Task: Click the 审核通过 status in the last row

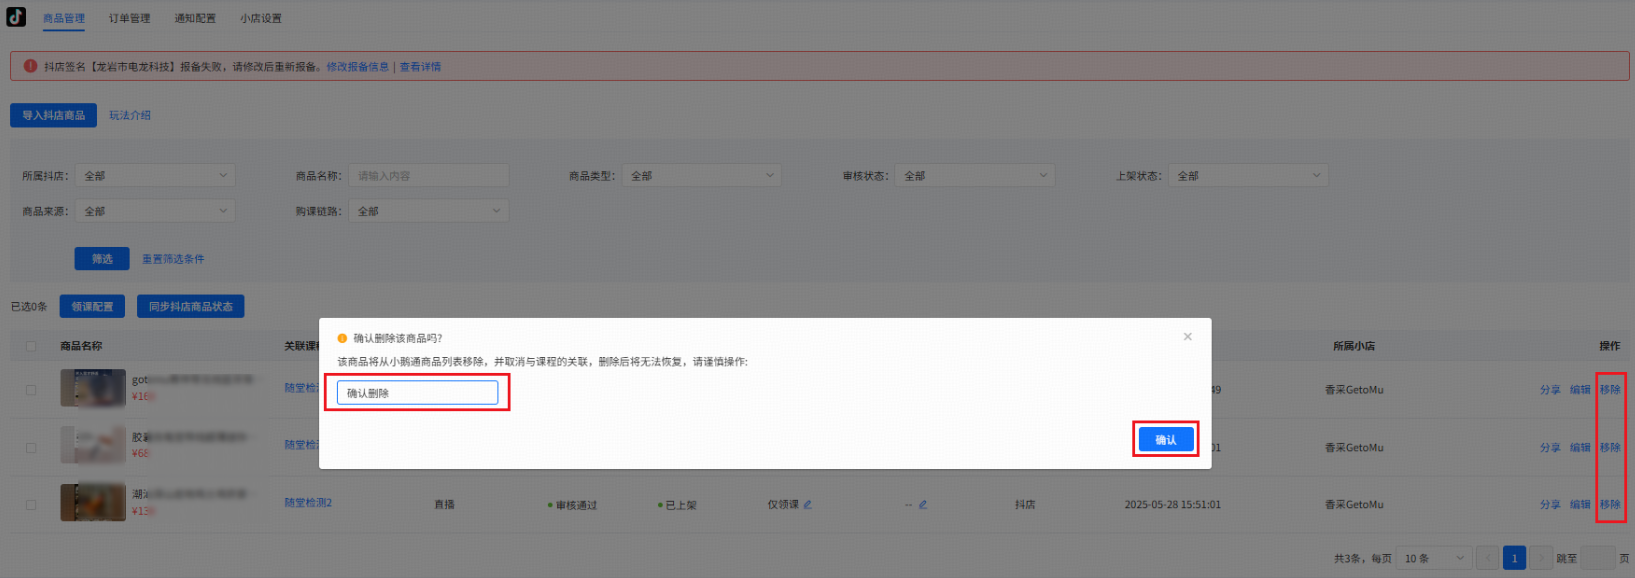Action: [x=572, y=505]
